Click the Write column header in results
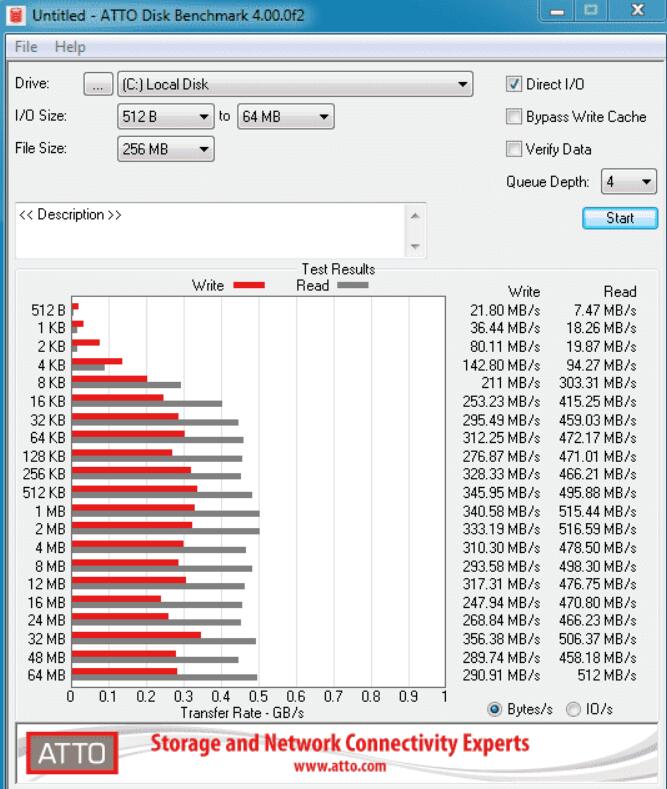667x789 pixels. pyautogui.click(x=524, y=291)
